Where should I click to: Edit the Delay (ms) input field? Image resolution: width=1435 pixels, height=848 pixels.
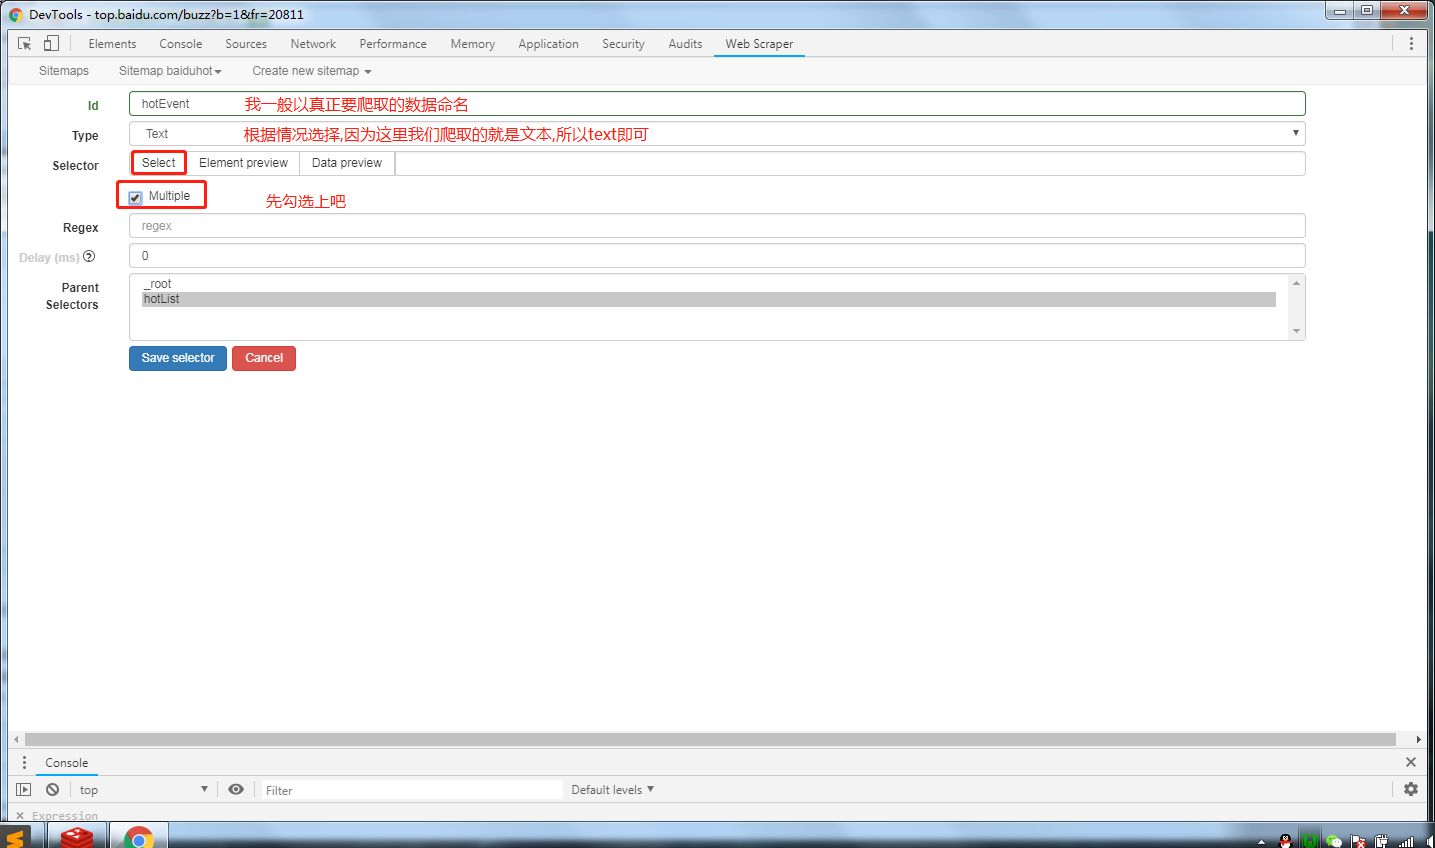coord(717,256)
